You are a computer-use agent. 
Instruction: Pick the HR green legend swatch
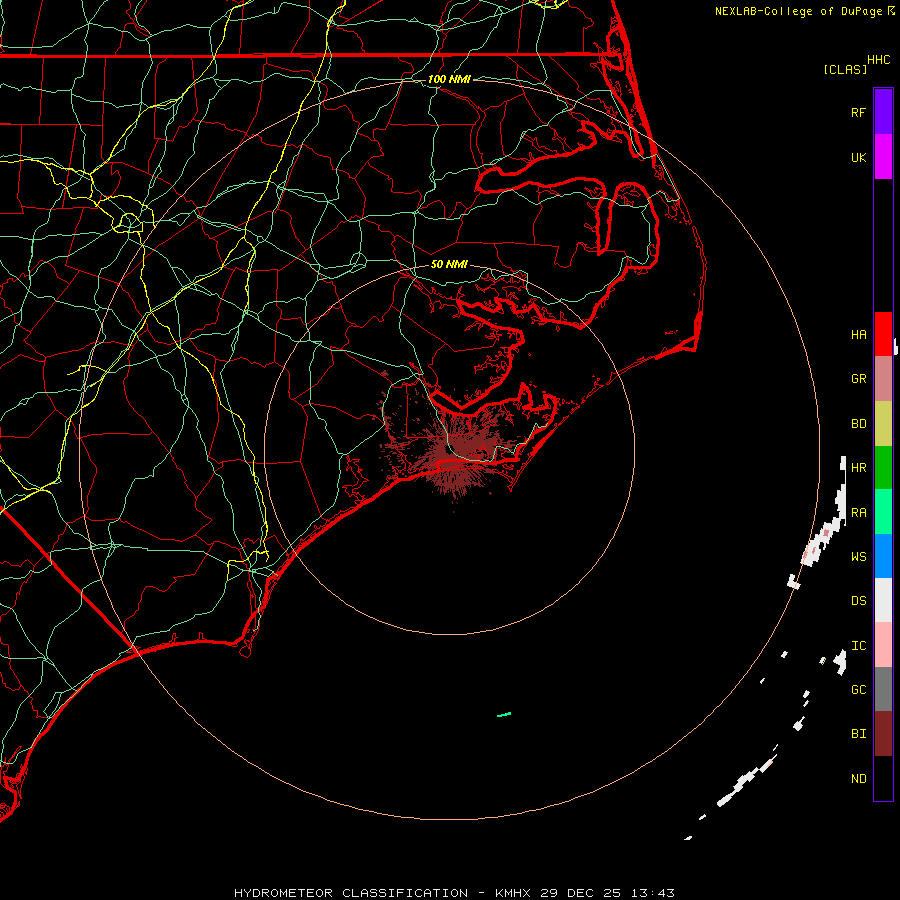tap(883, 468)
